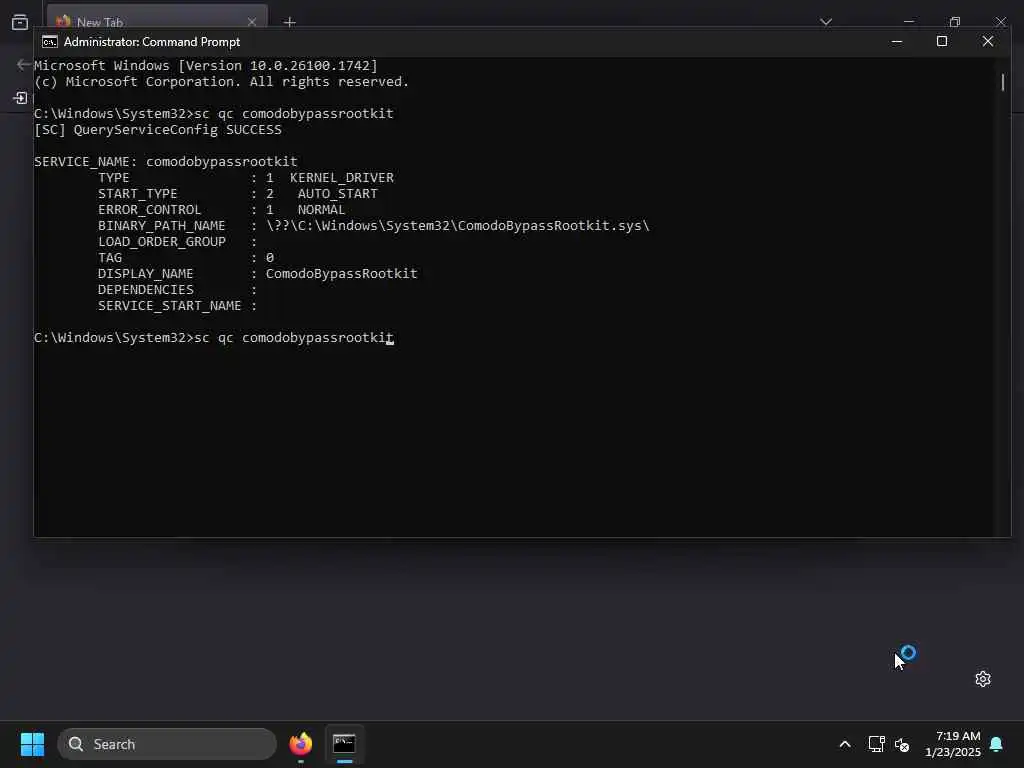Viewport: 1024px width, 768px height.
Task: Close the Command Prompt window
Action: (x=987, y=42)
